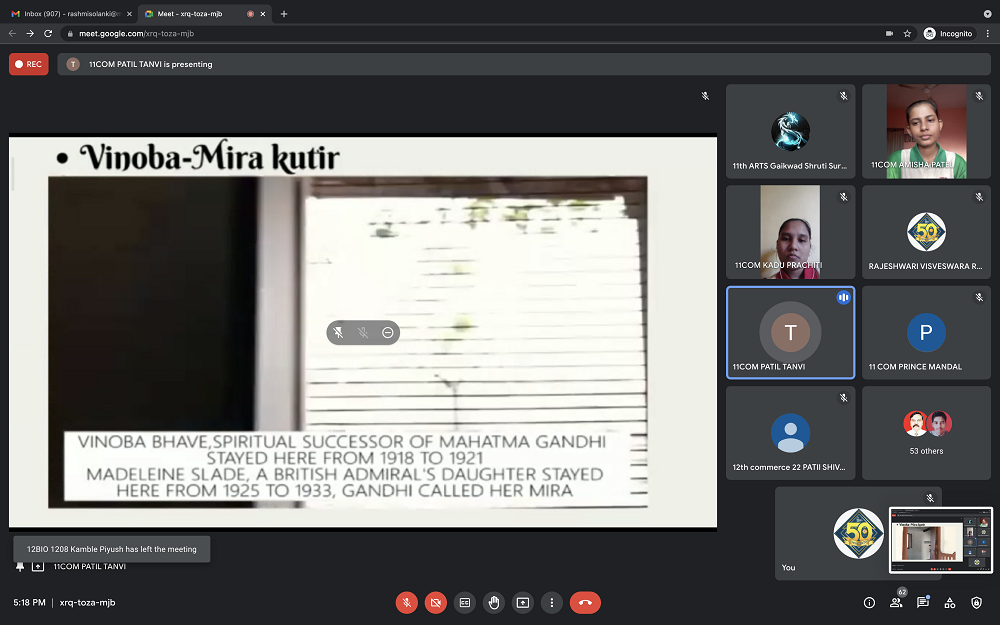Image resolution: width=1000 pixels, height=625 pixels.
Task: Click the mute icon in presentation overlay
Action: [363, 332]
